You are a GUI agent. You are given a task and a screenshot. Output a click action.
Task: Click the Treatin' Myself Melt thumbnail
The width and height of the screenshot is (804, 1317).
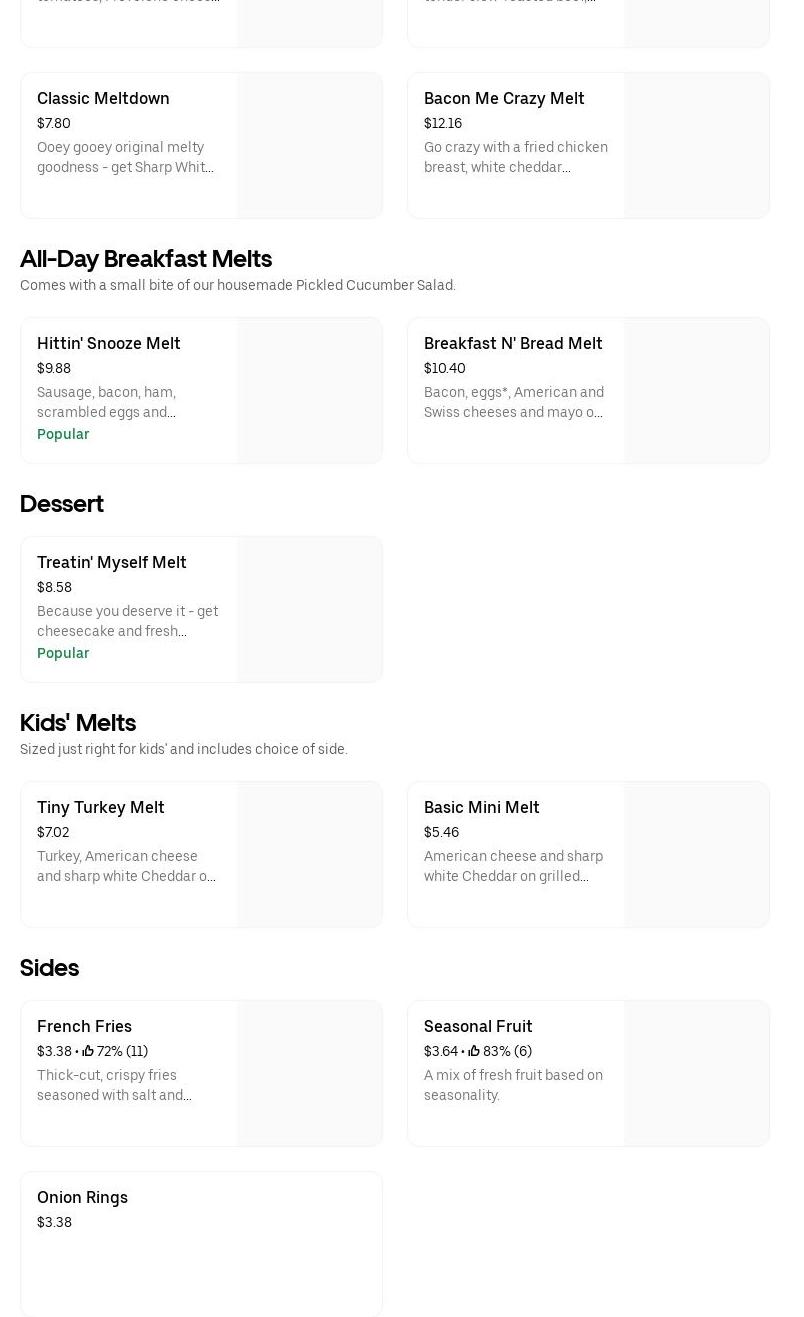pos(309,609)
